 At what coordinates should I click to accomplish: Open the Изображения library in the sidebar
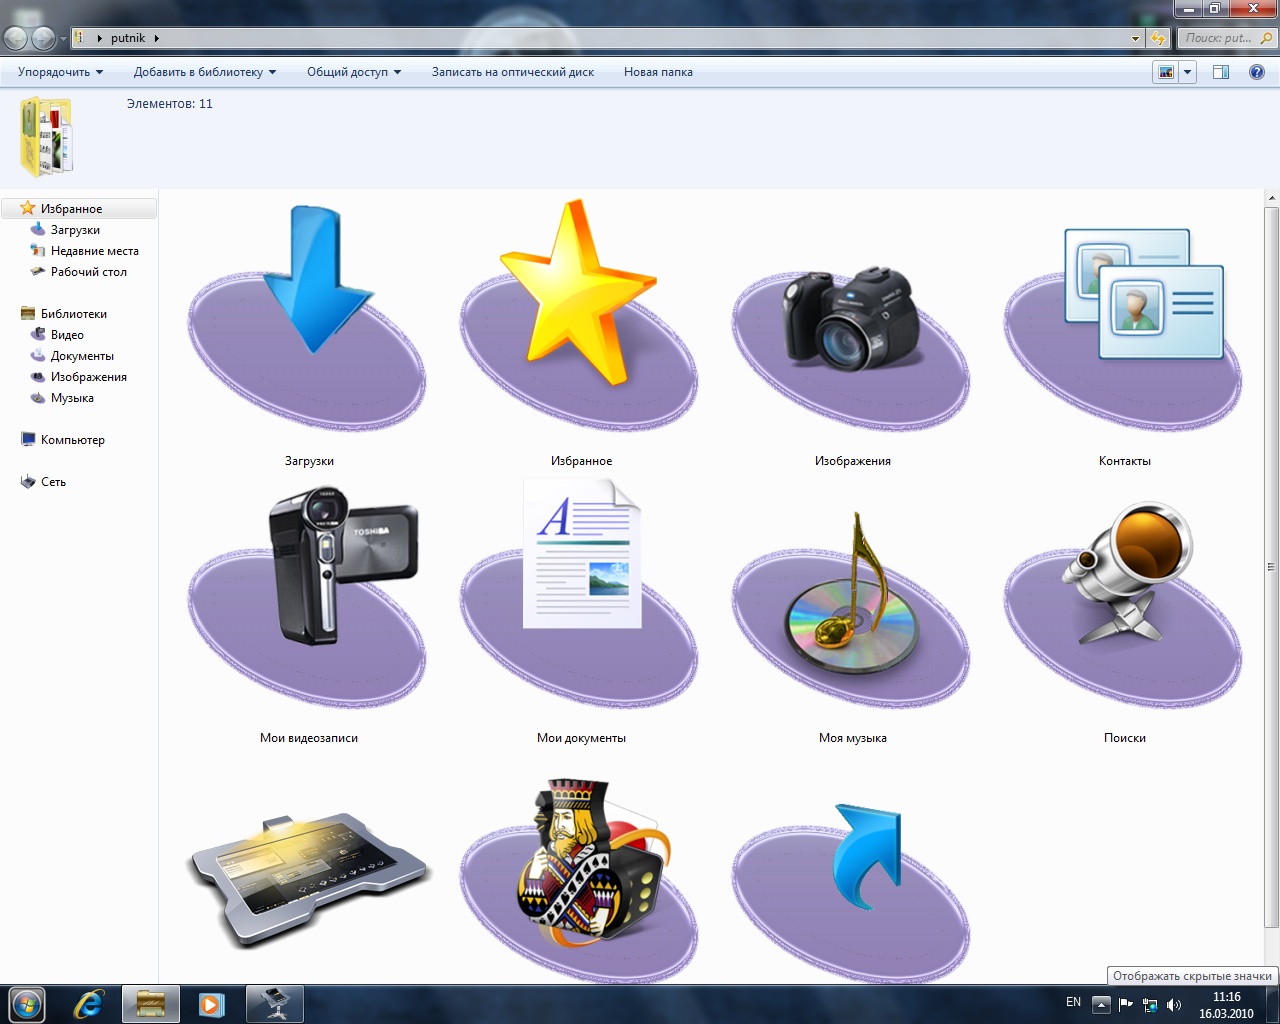tap(88, 377)
